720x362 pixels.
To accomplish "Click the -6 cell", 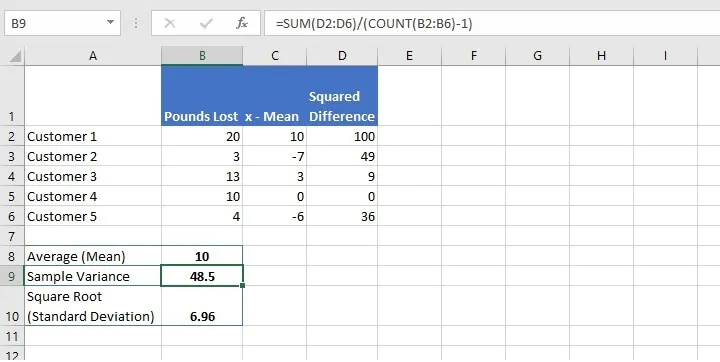I will click(275, 216).
